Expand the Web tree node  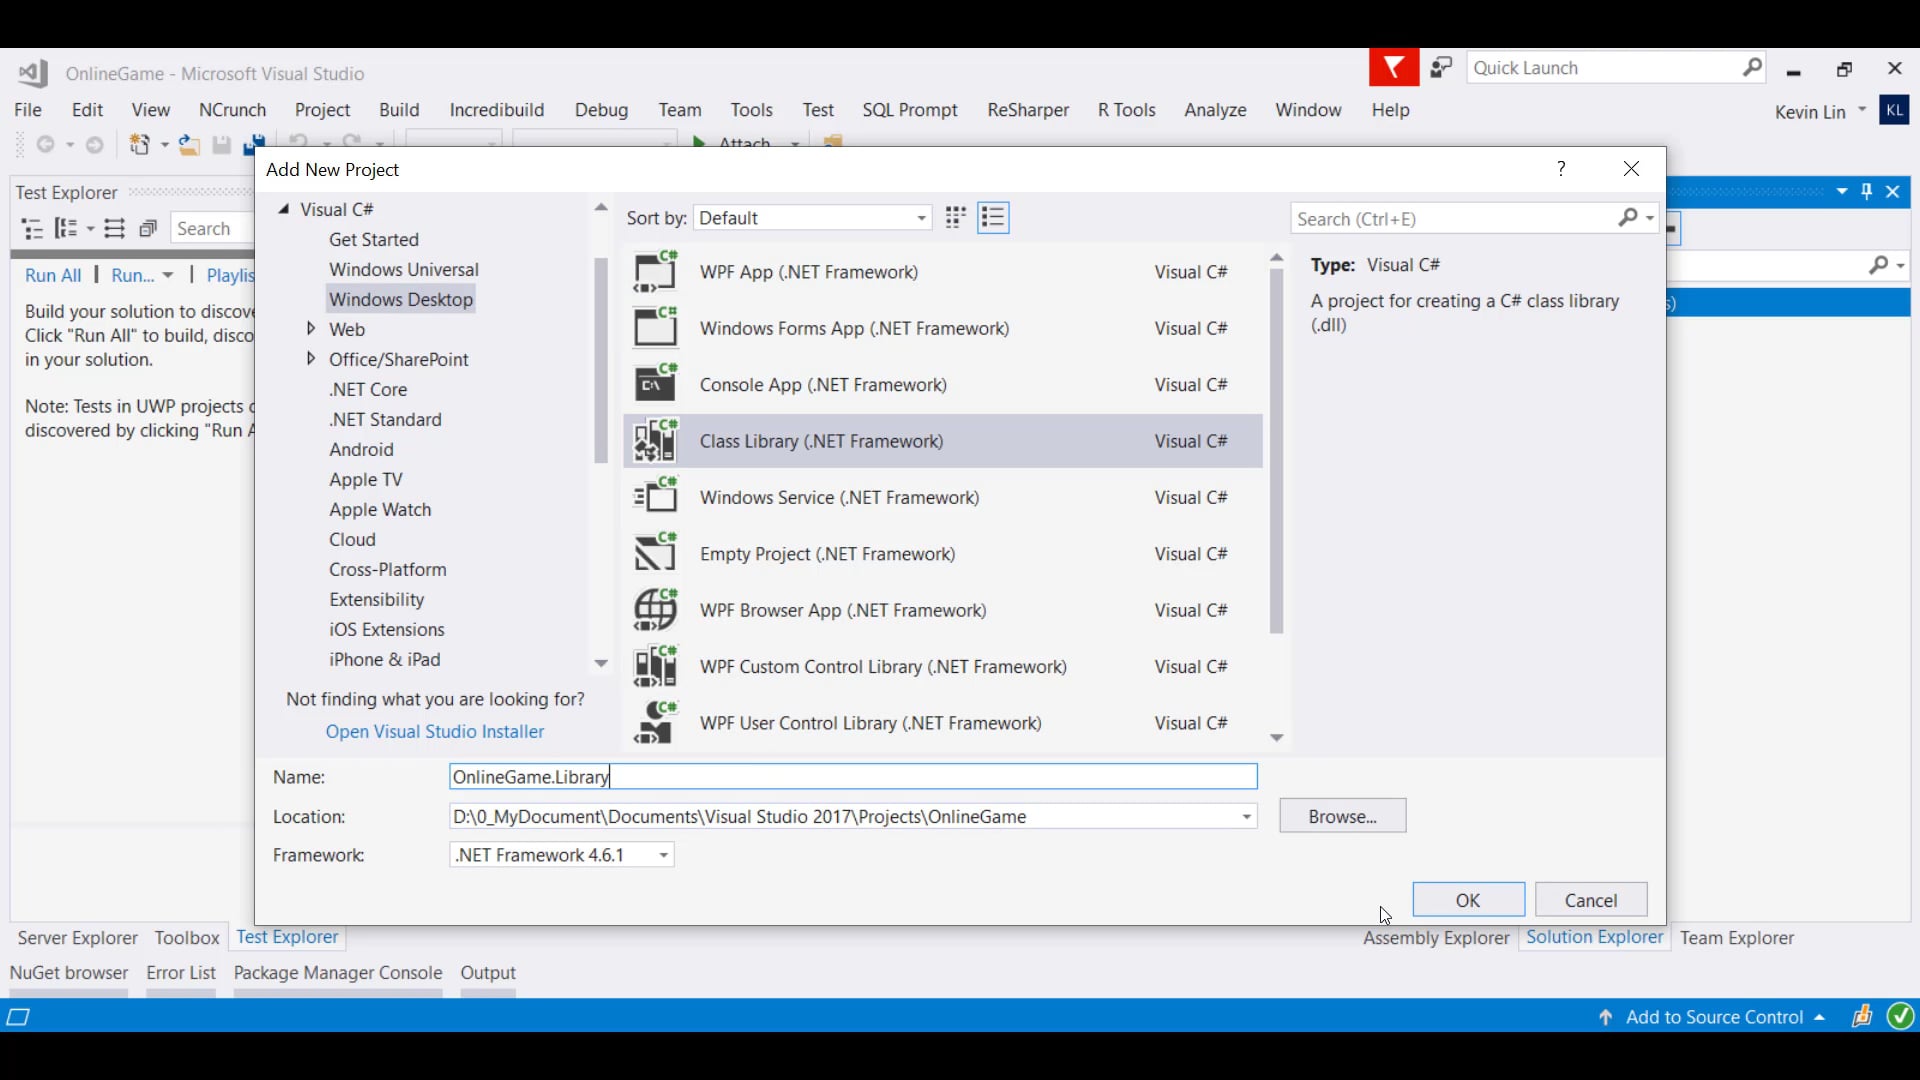(311, 329)
